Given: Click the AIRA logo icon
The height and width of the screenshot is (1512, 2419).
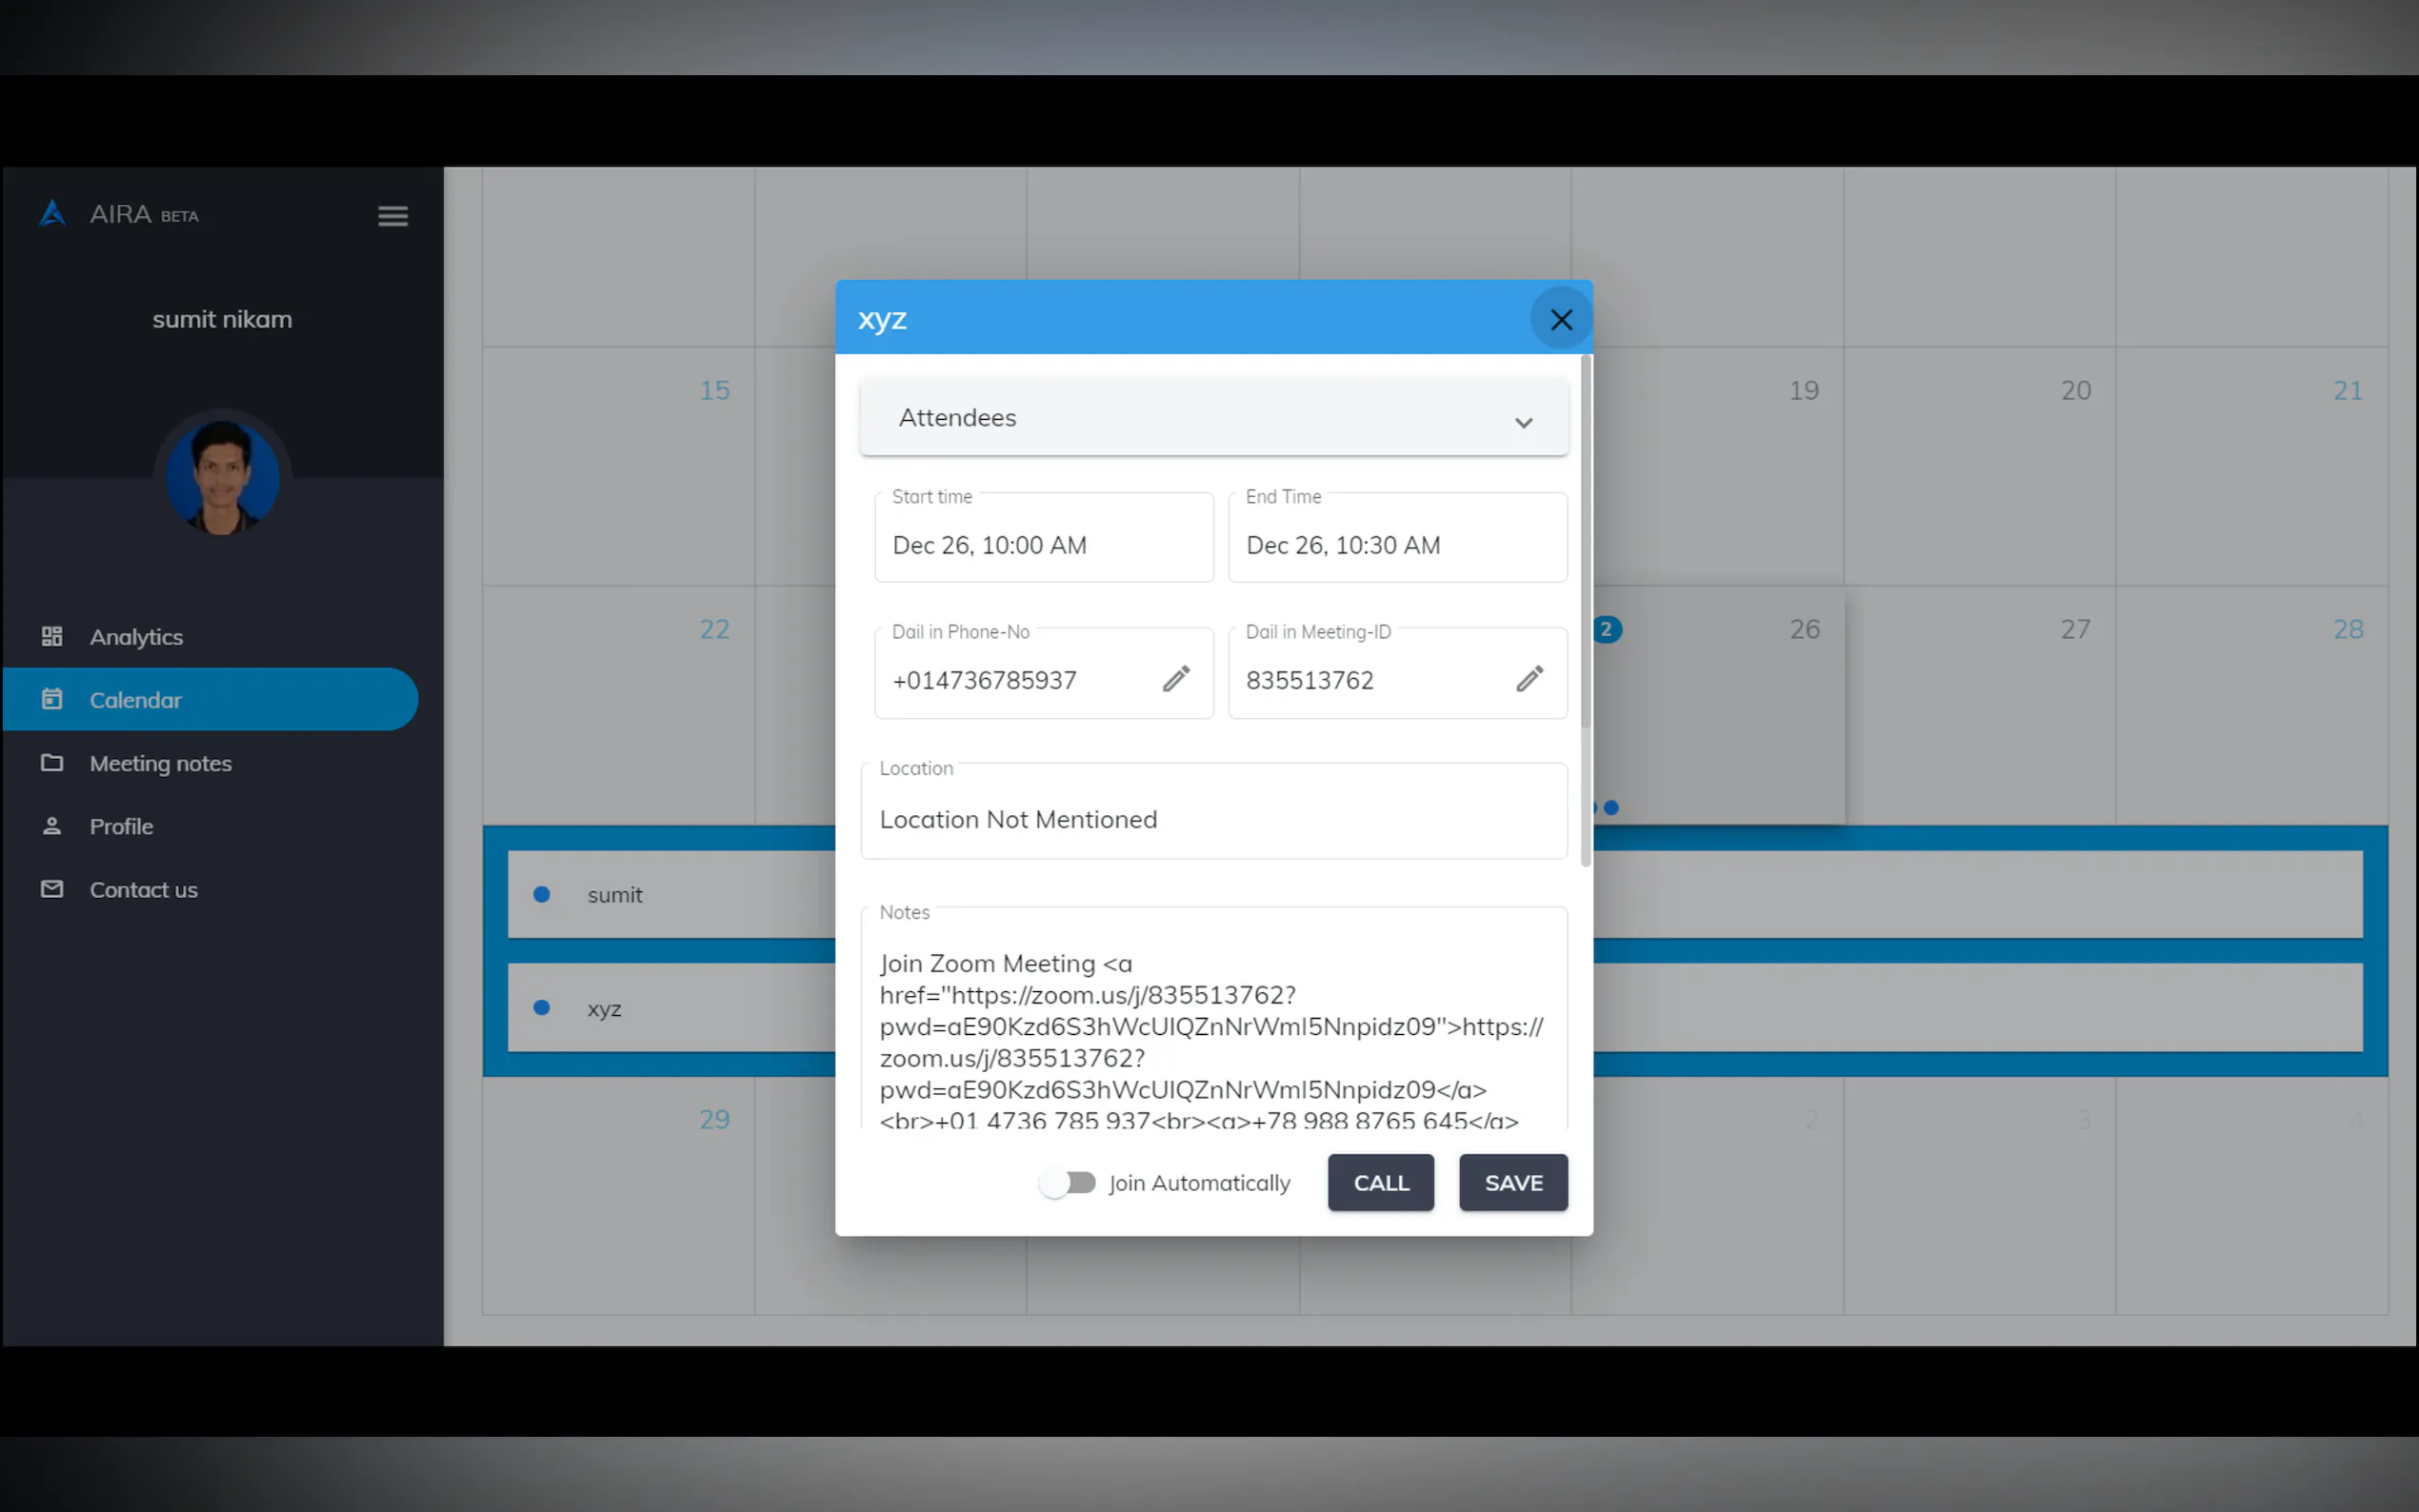Looking at the screenshot, I should 52,214.
